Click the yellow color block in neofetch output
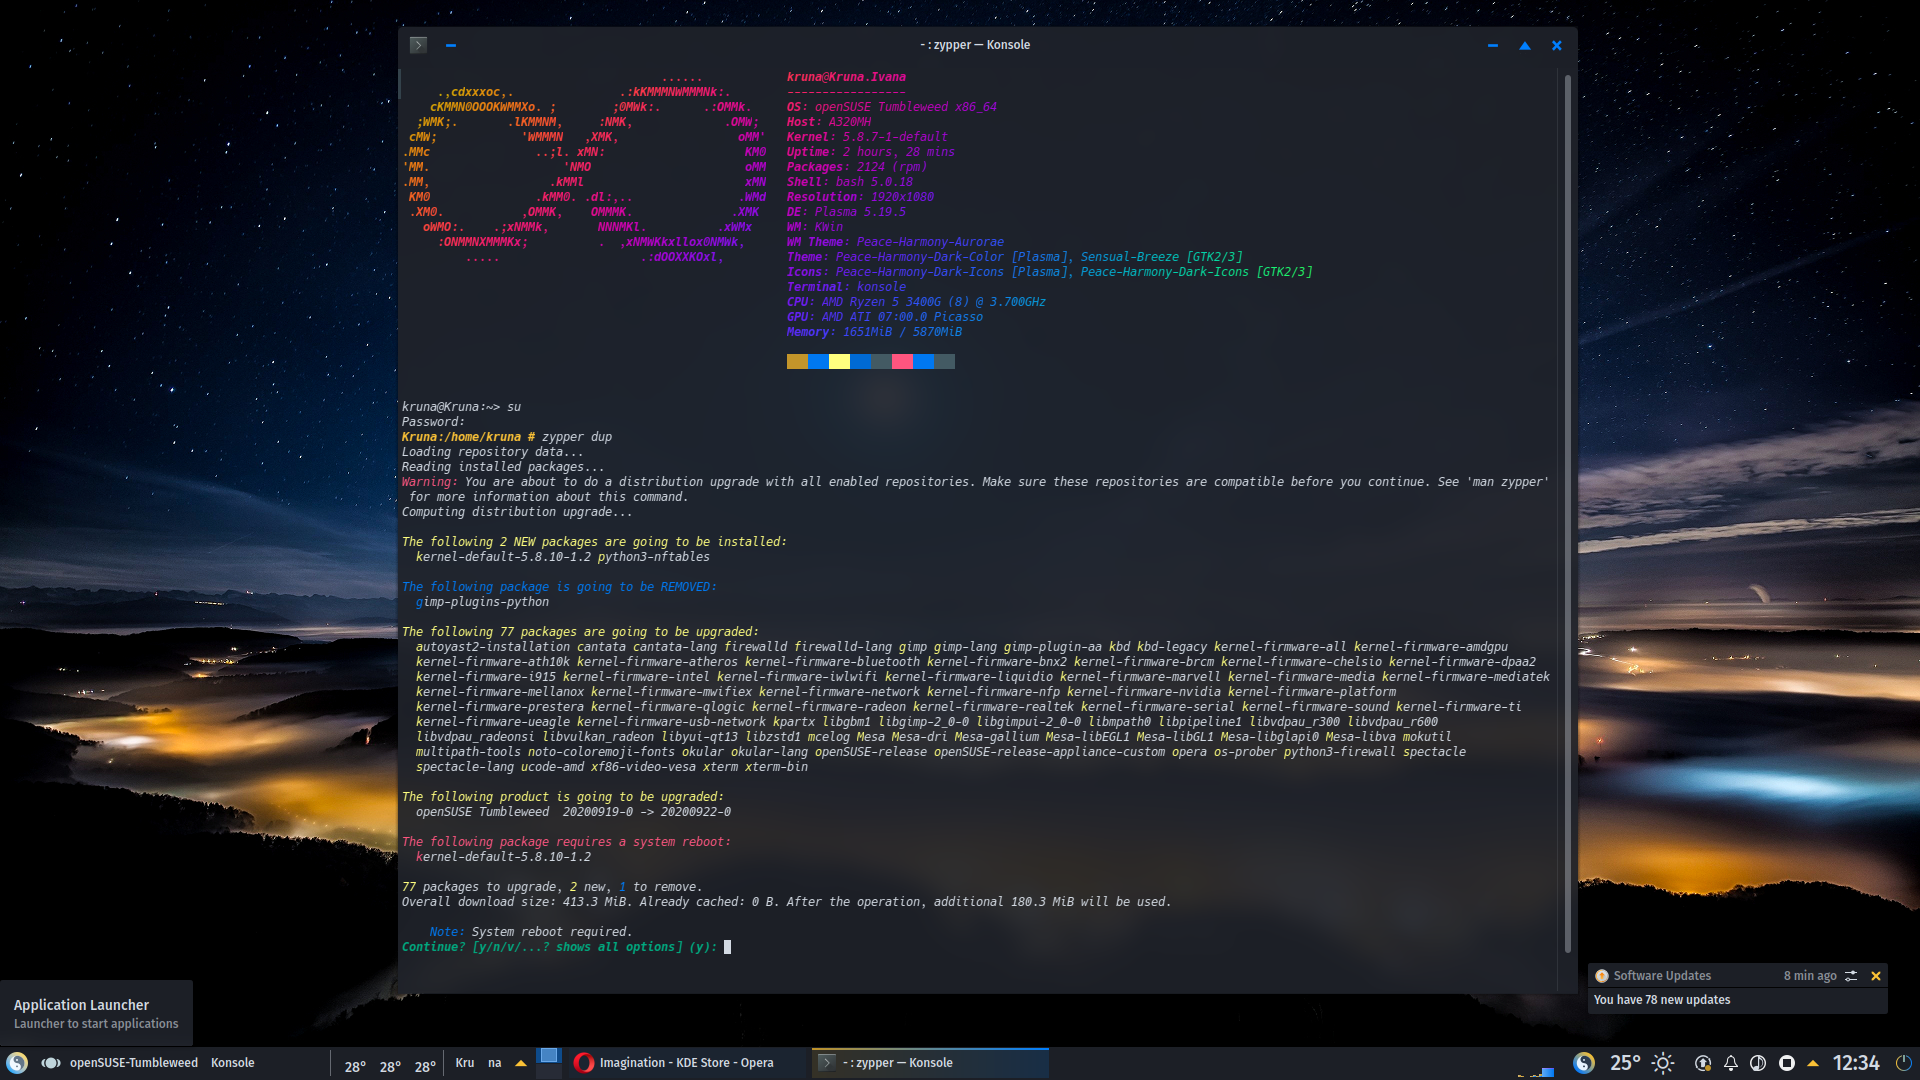Image resolution: width=1920 pixels, height=1080 pixels. click(839, 362)
